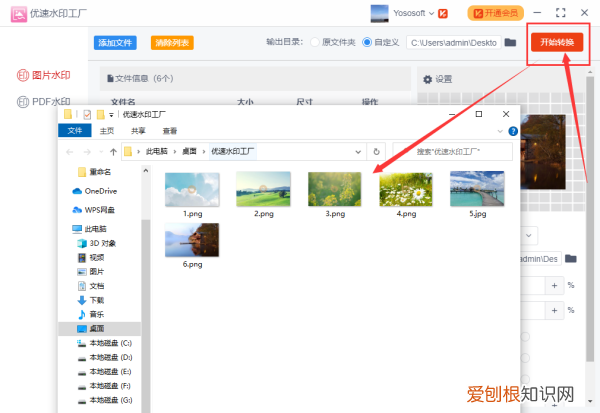The image size is (600, 413).
Task: Click 此电脑 in the address breadcrumb
Action: click(x=157, y=152)
